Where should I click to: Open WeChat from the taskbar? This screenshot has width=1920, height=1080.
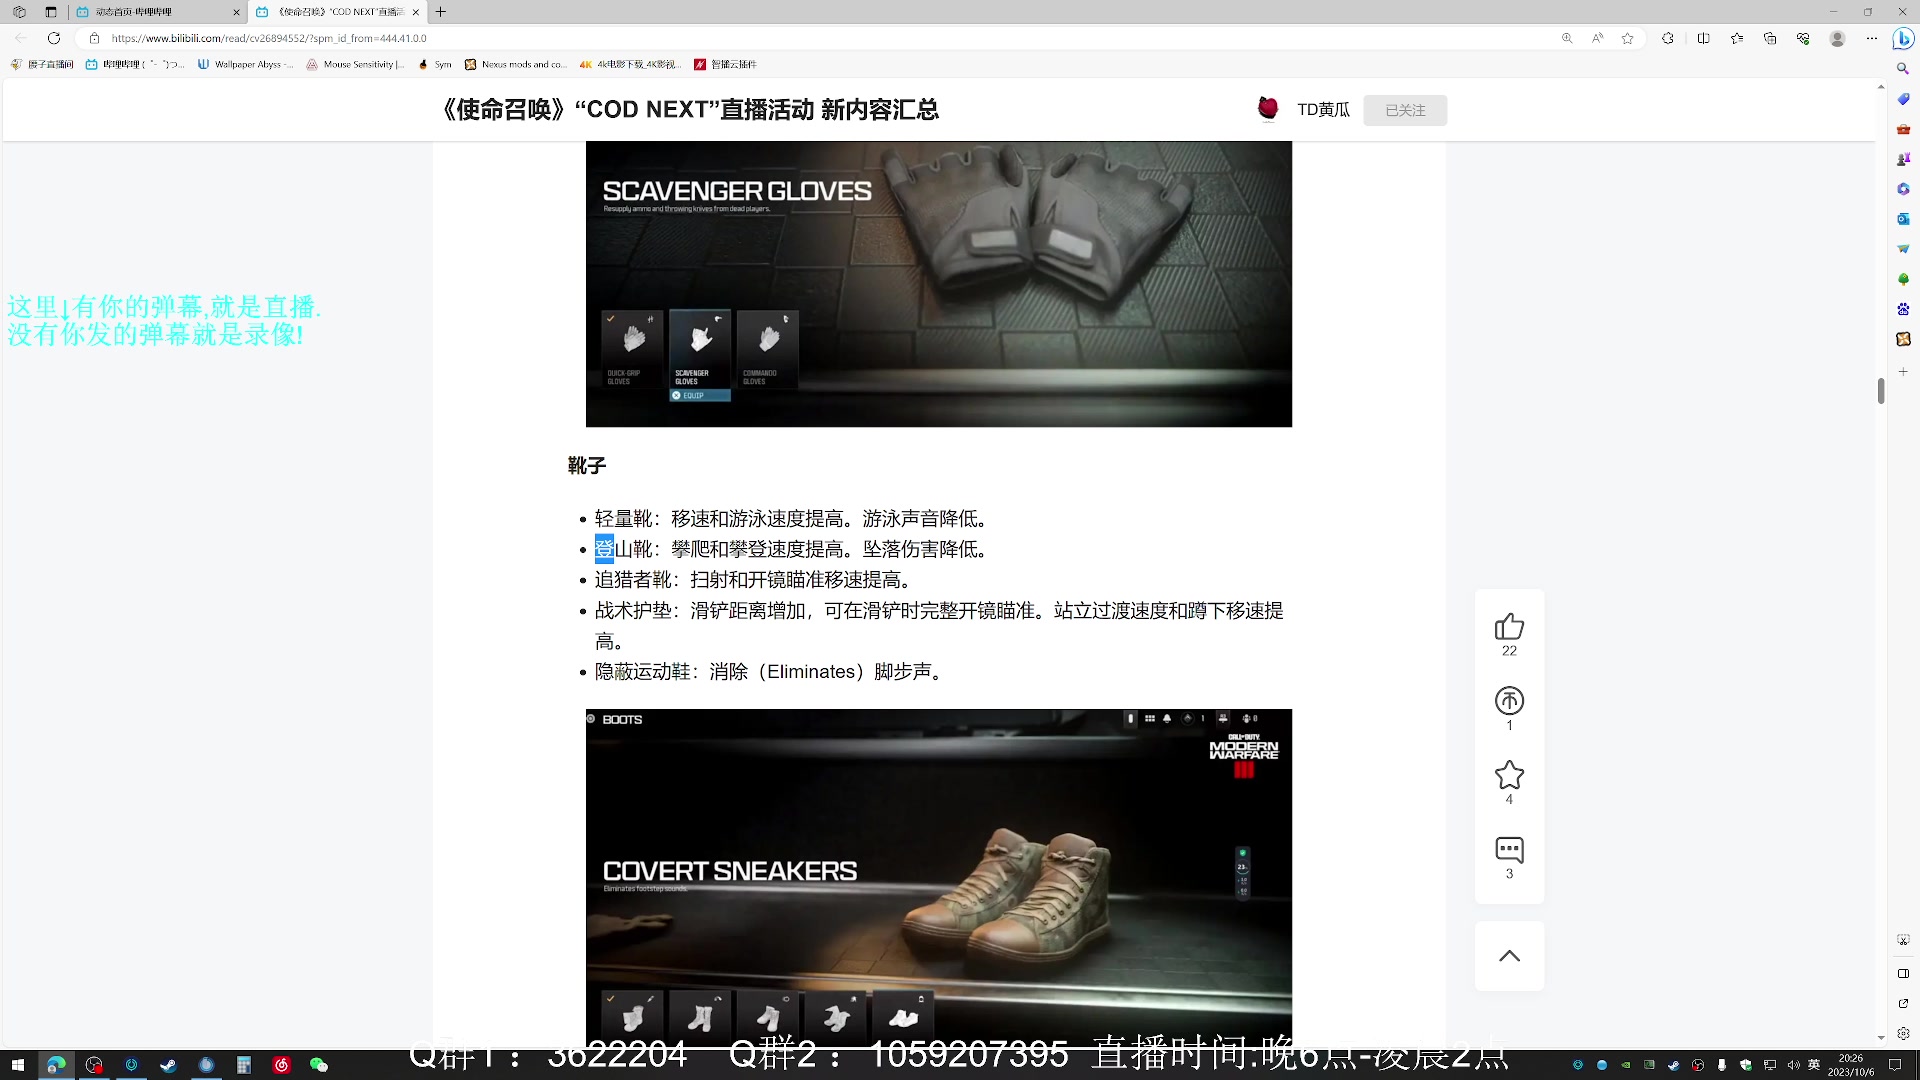[x=319, y=1065]
